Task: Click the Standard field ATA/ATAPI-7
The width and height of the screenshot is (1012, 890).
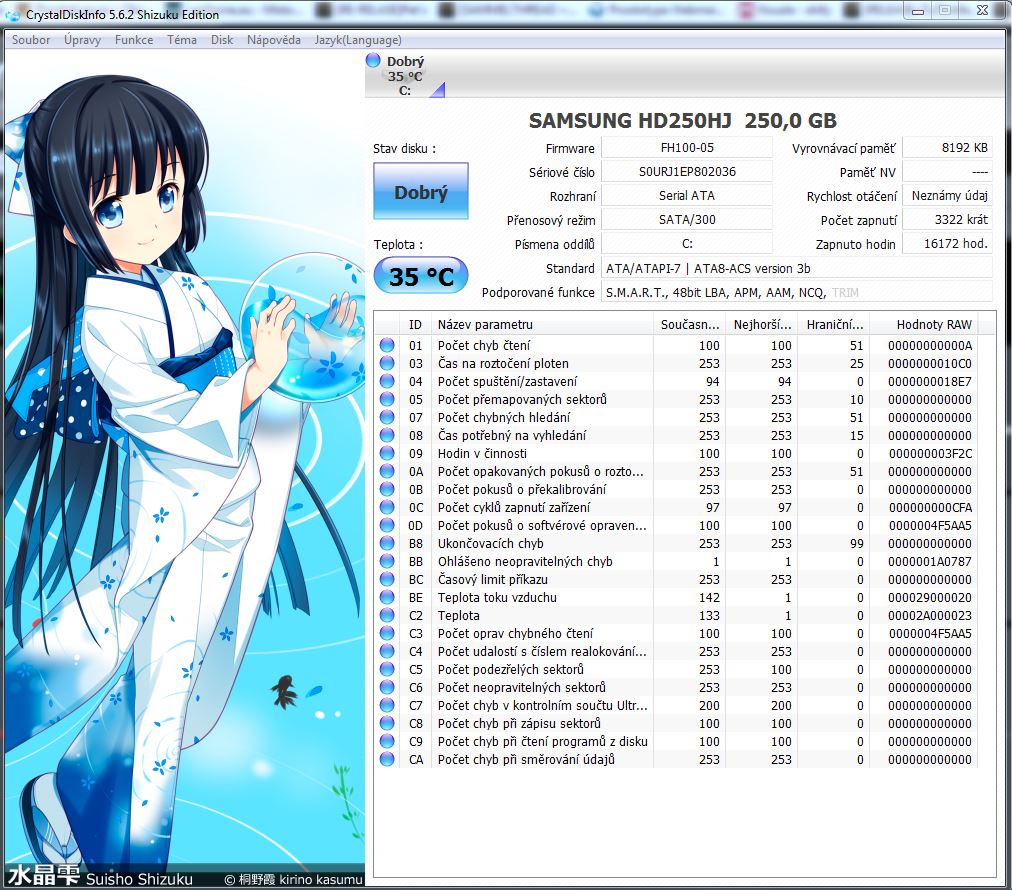Action: (x=797, y=268)
